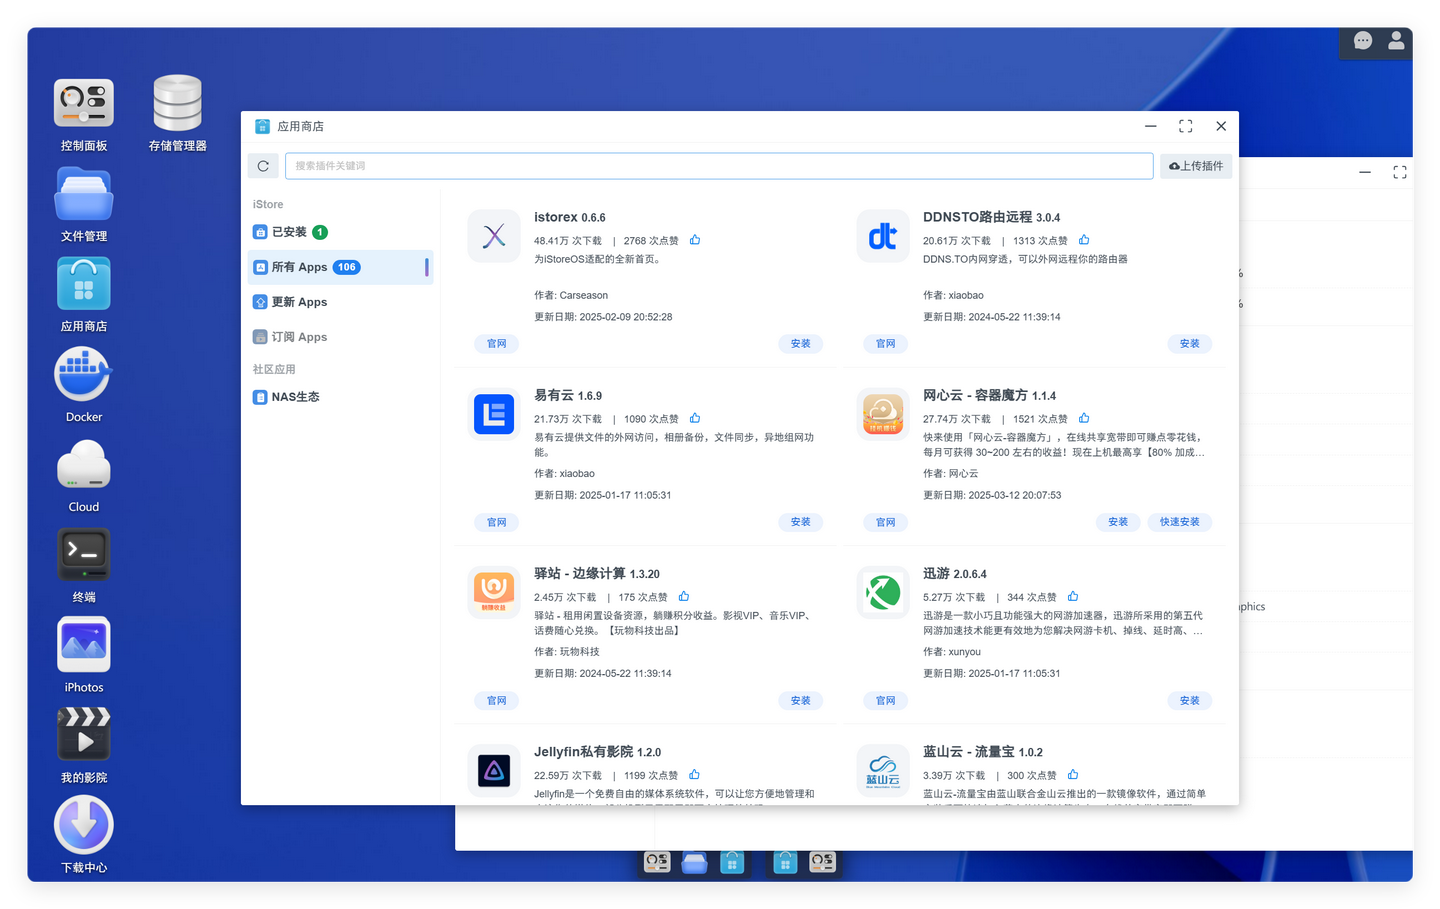Image resolution: width=1440 pixels, height=909 pixels.
Task: Visit the 官网 link for istorex
Action: (x=497, y=344)
